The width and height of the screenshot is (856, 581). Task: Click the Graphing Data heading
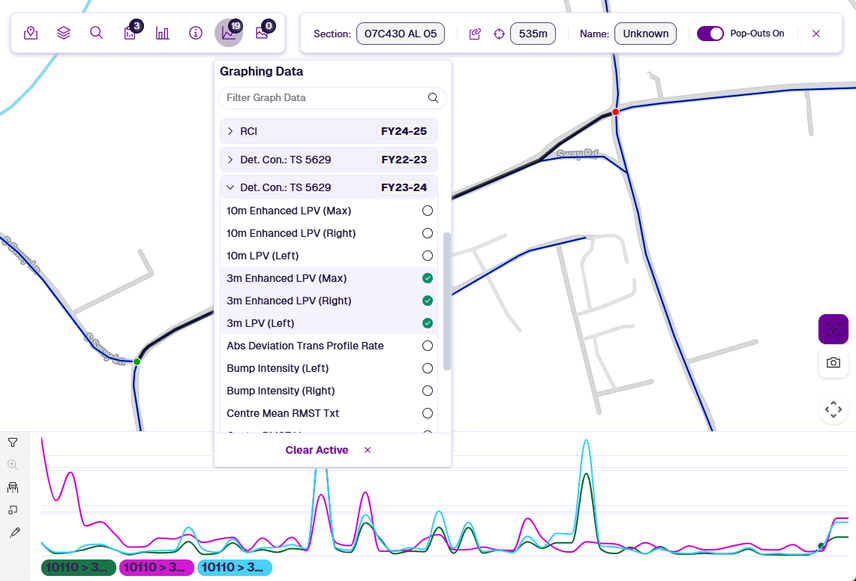tap(261, 72)
